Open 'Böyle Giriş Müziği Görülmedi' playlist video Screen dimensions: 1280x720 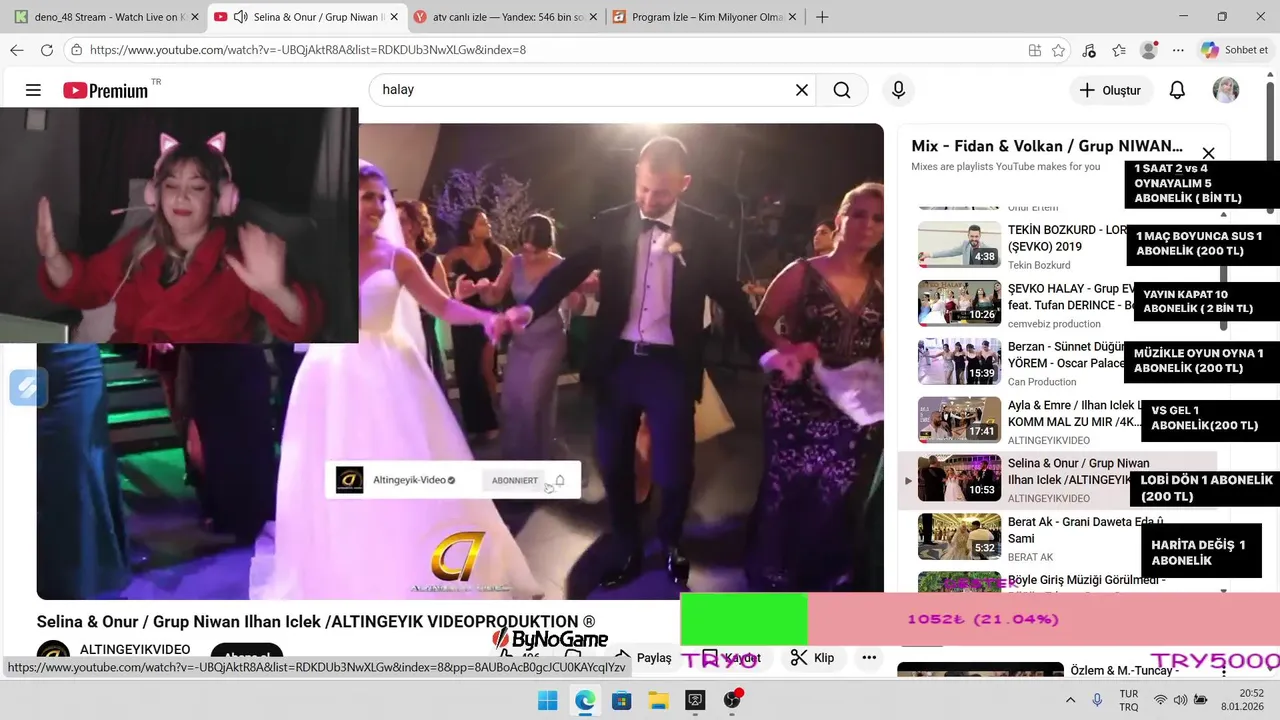(x=1086, y=580)
